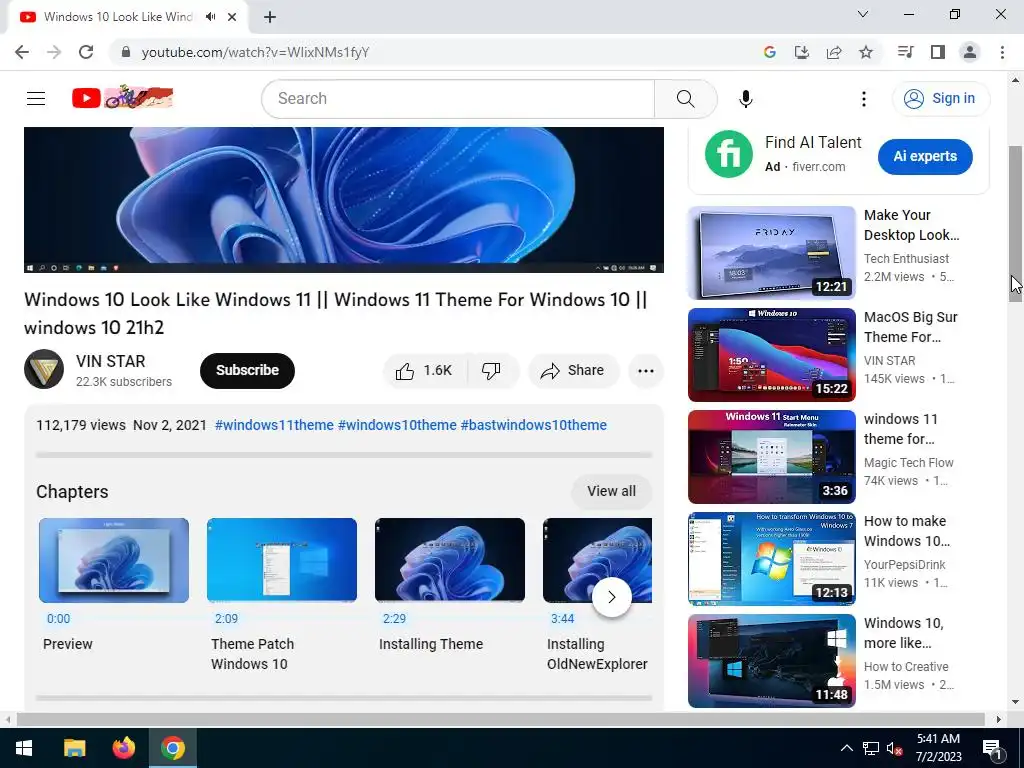Share this page icon in the address bar
The image size is (1024, 768).
834,52
